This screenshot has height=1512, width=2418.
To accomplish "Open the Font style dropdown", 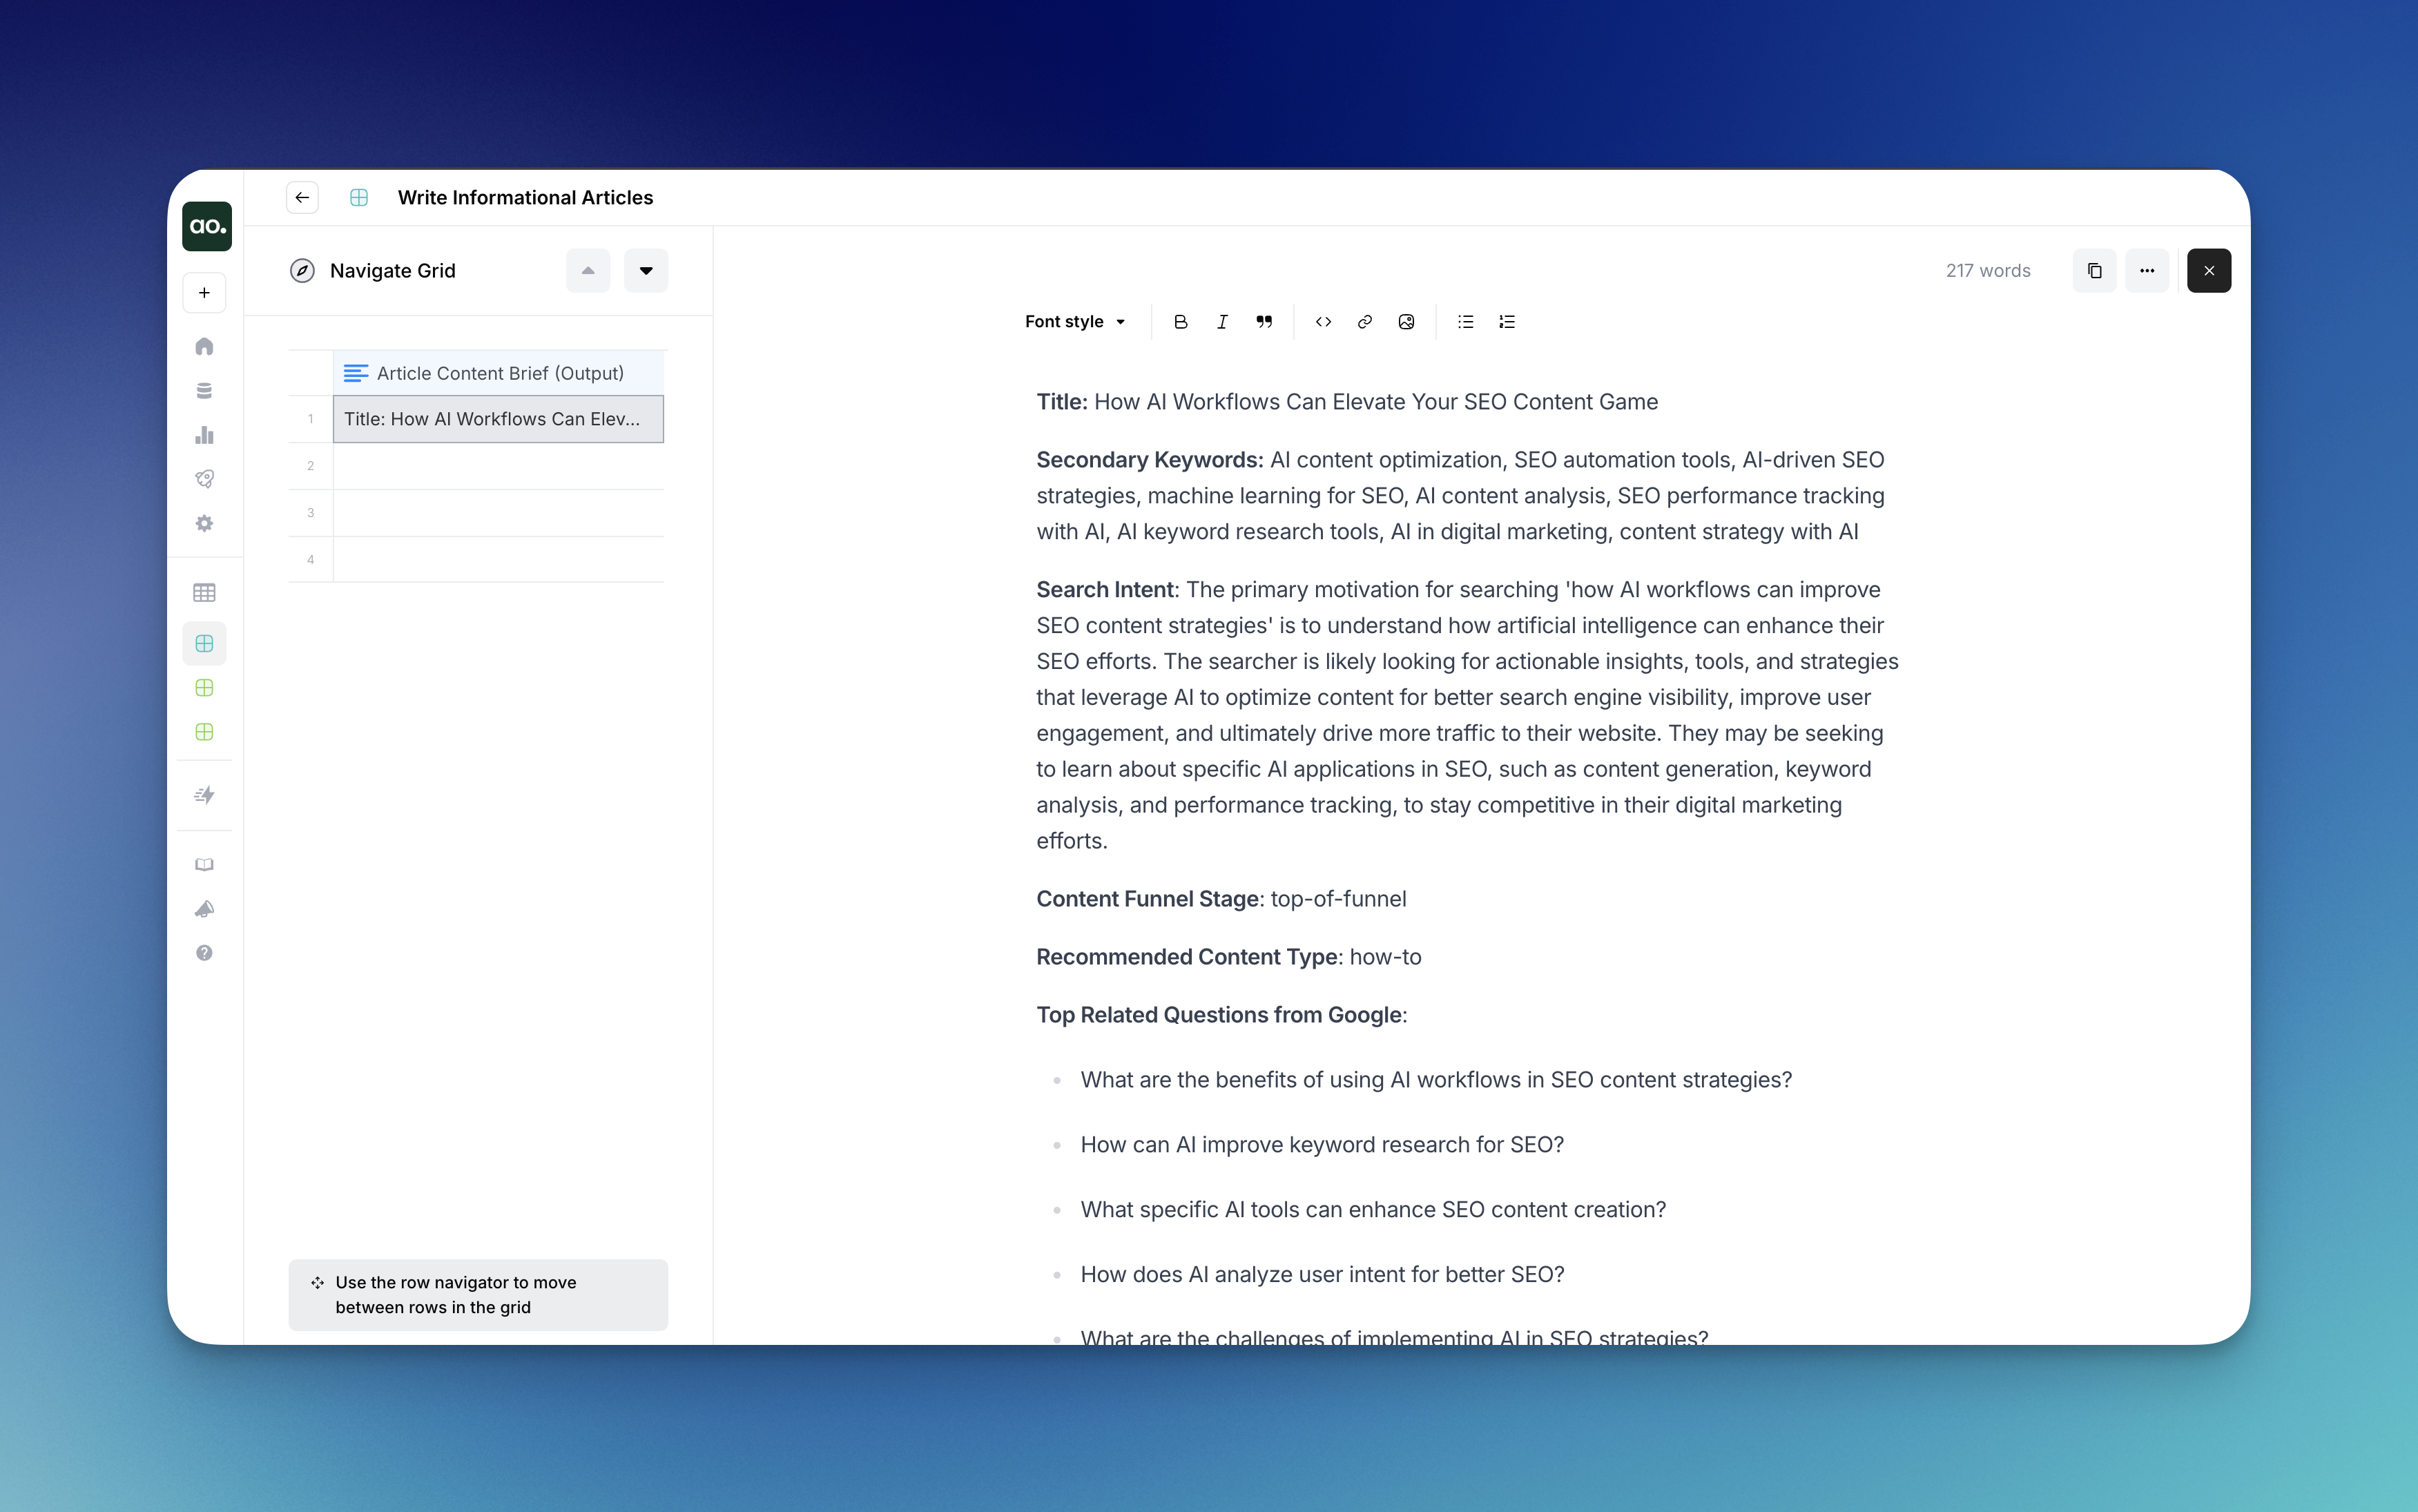I will 1075,321.
